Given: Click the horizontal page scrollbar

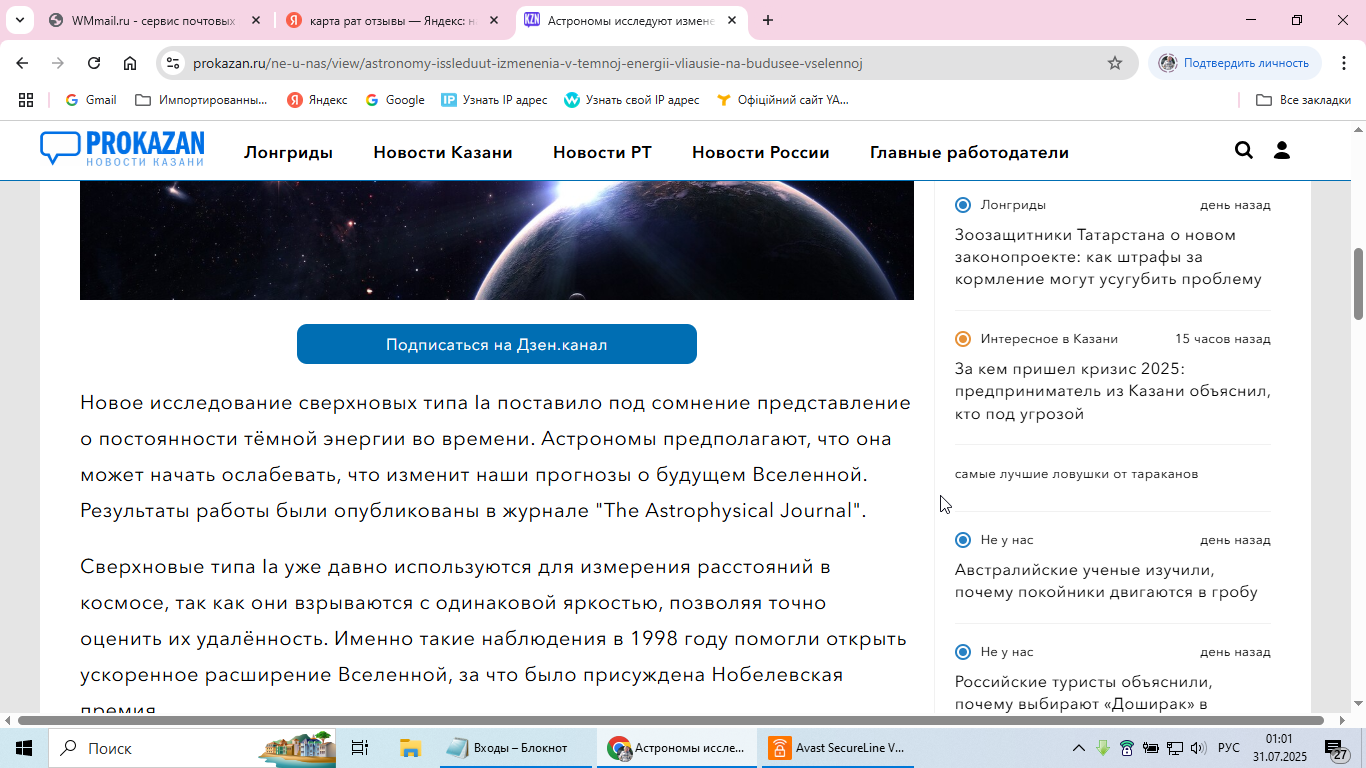Looking at the screenshot, I should click(x=670, y=720).
